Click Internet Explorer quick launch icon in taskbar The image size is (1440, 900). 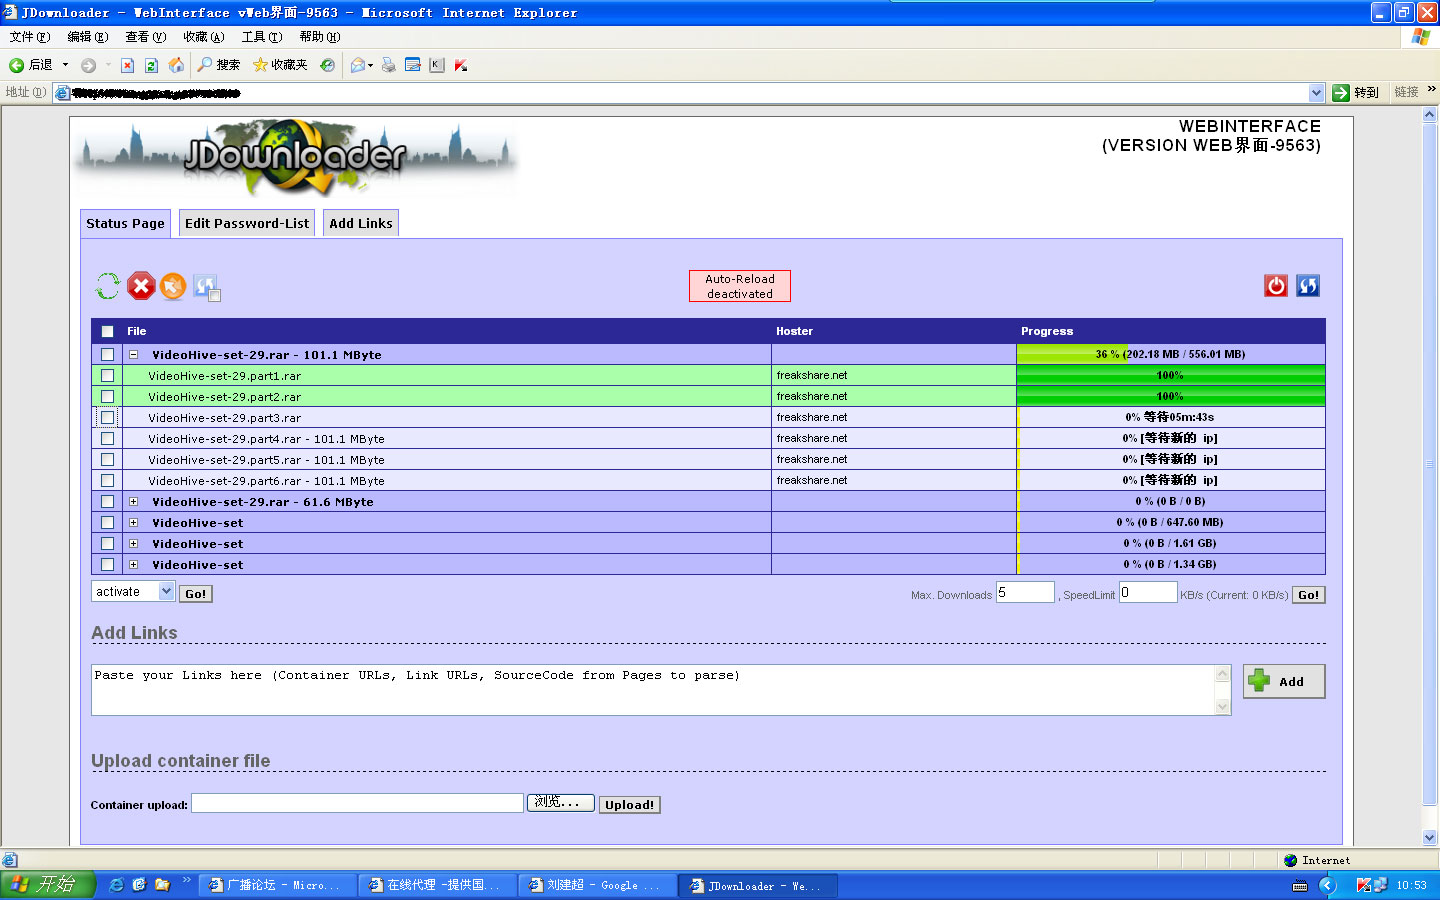tap(117, 885)
